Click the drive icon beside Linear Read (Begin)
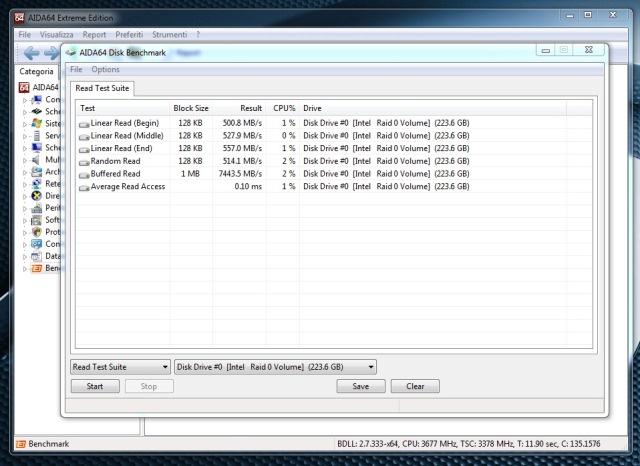This screenshot has width=640, height=466. pyautogui.click(x=84, y=124)
